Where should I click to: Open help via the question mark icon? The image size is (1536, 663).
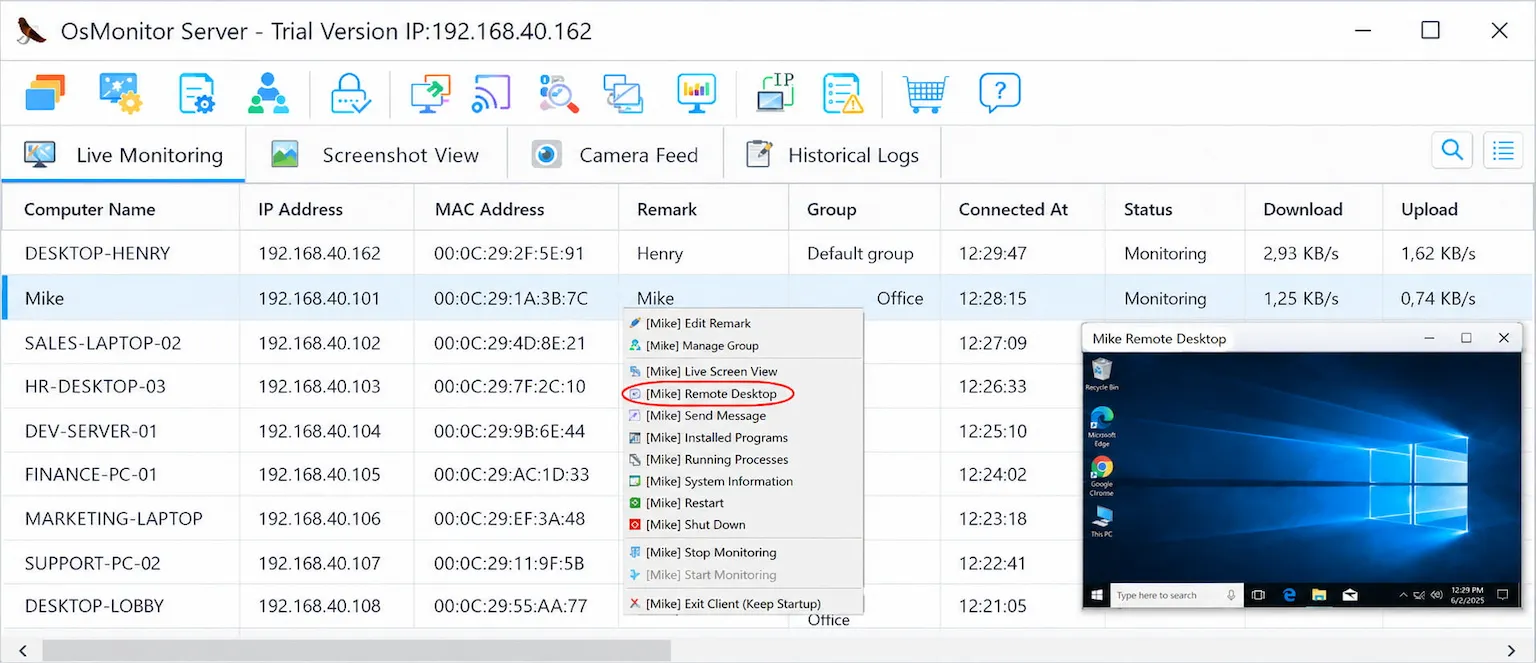[999, 93]
